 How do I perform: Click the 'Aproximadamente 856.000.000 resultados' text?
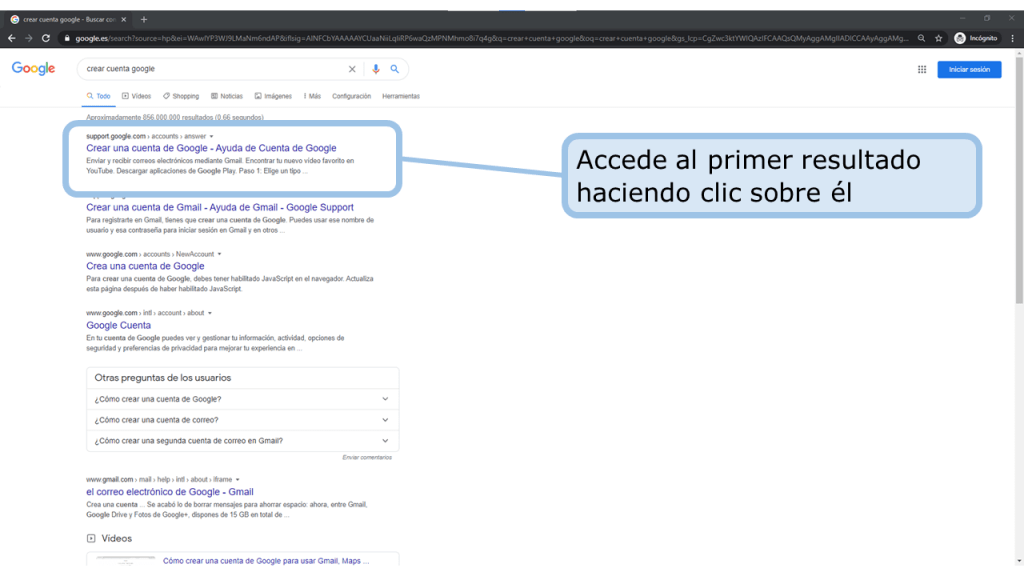coord(175,118)
